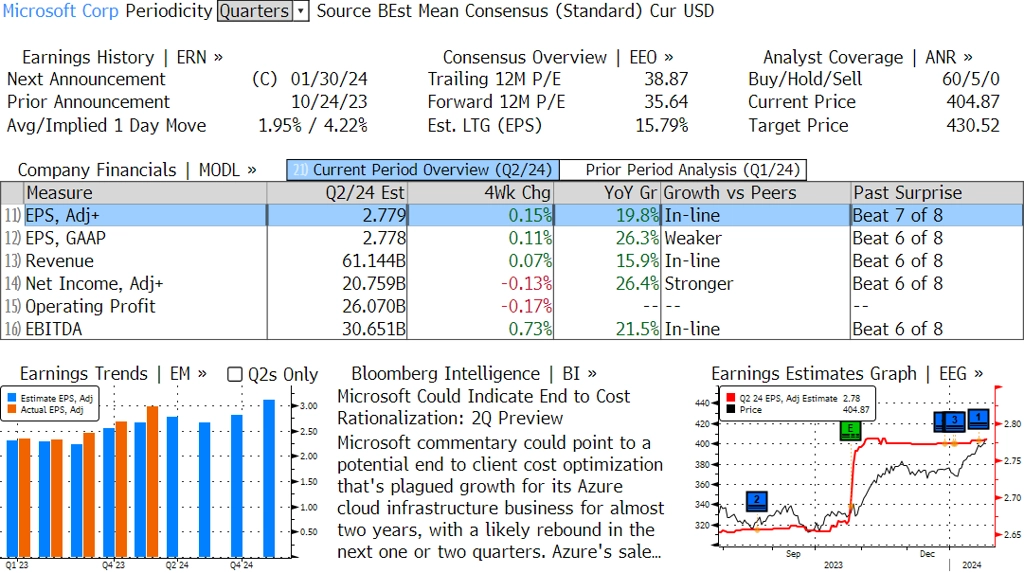Viewport: 1024px width, 573px height.
Task: Click the blue marker numbered 1 on graph
Action: click(978, 418)
